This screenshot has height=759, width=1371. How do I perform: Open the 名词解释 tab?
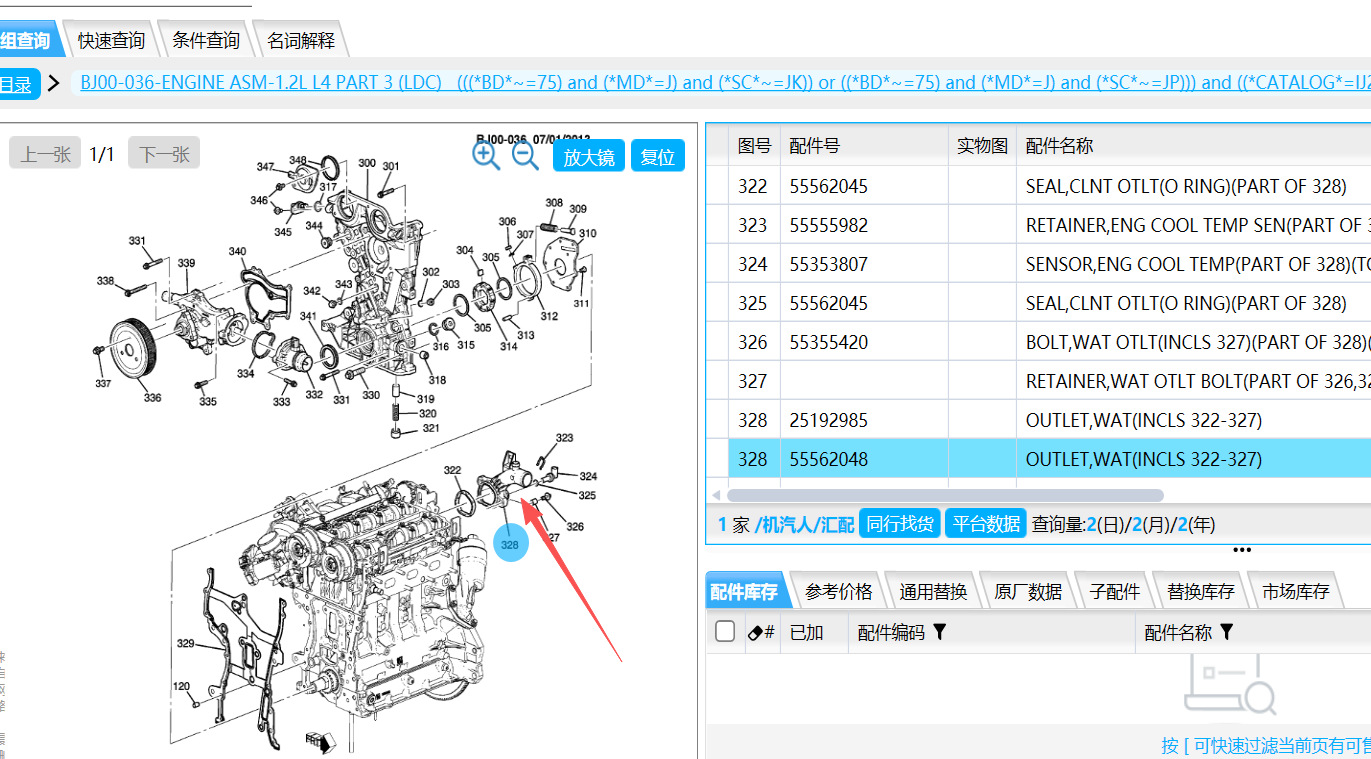pyautogui.click(x=300, y=41)
